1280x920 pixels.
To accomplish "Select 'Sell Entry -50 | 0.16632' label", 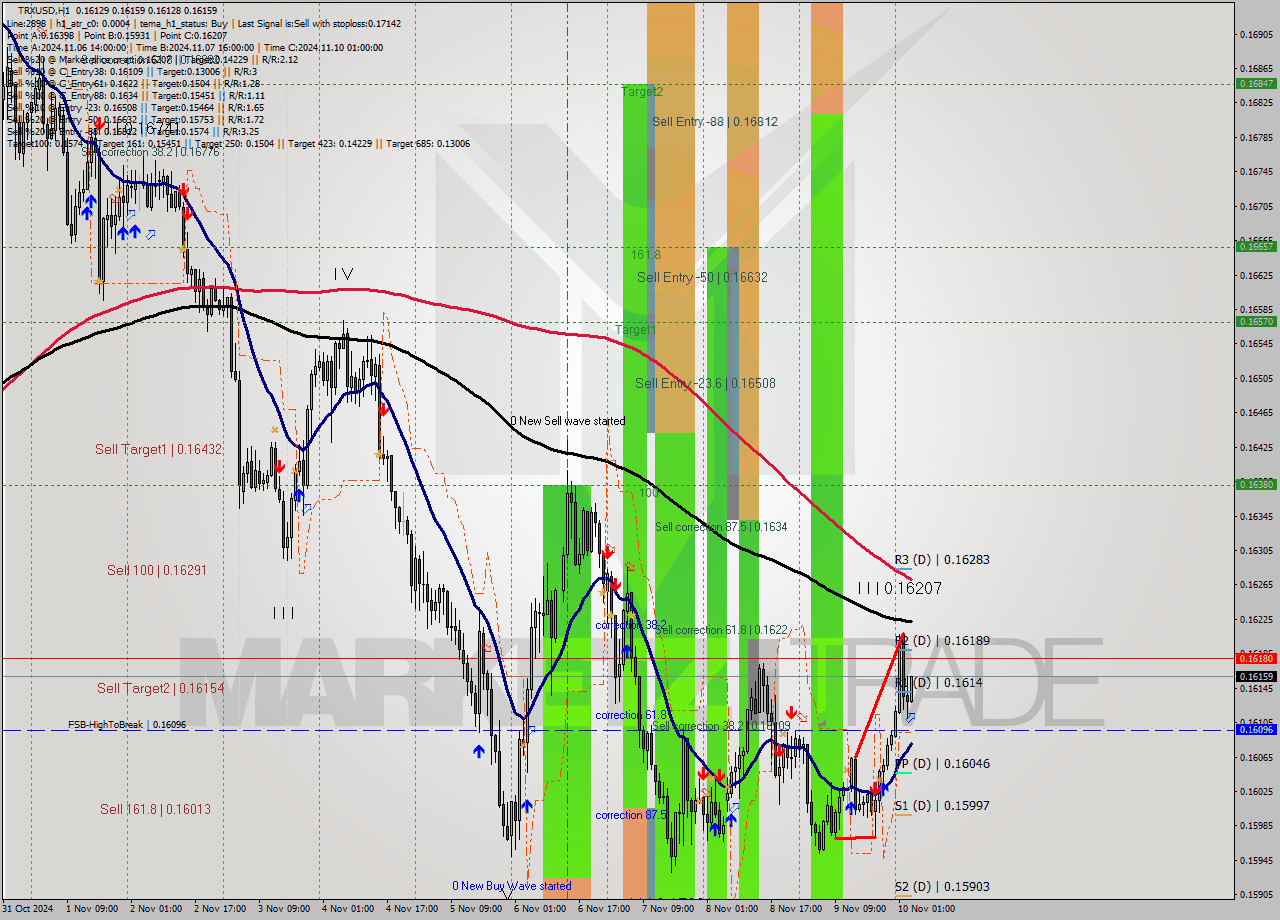I will pyautogui.click(x=702, y=277).
